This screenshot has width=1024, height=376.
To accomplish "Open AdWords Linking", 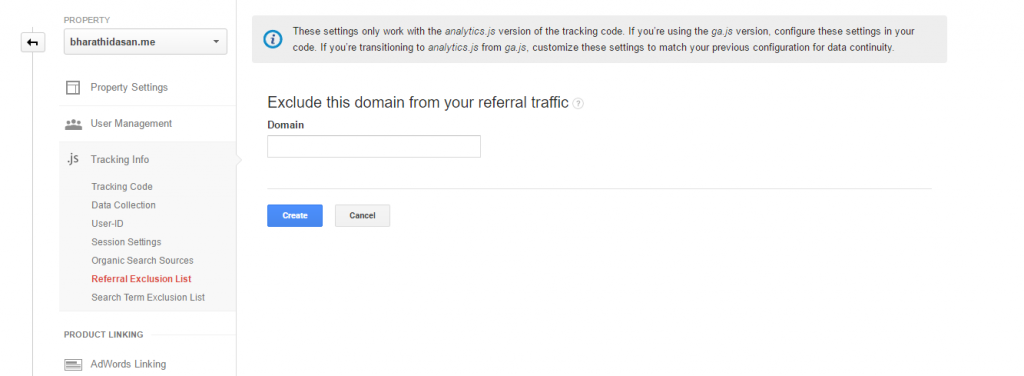I will click(x=128, y=364).
